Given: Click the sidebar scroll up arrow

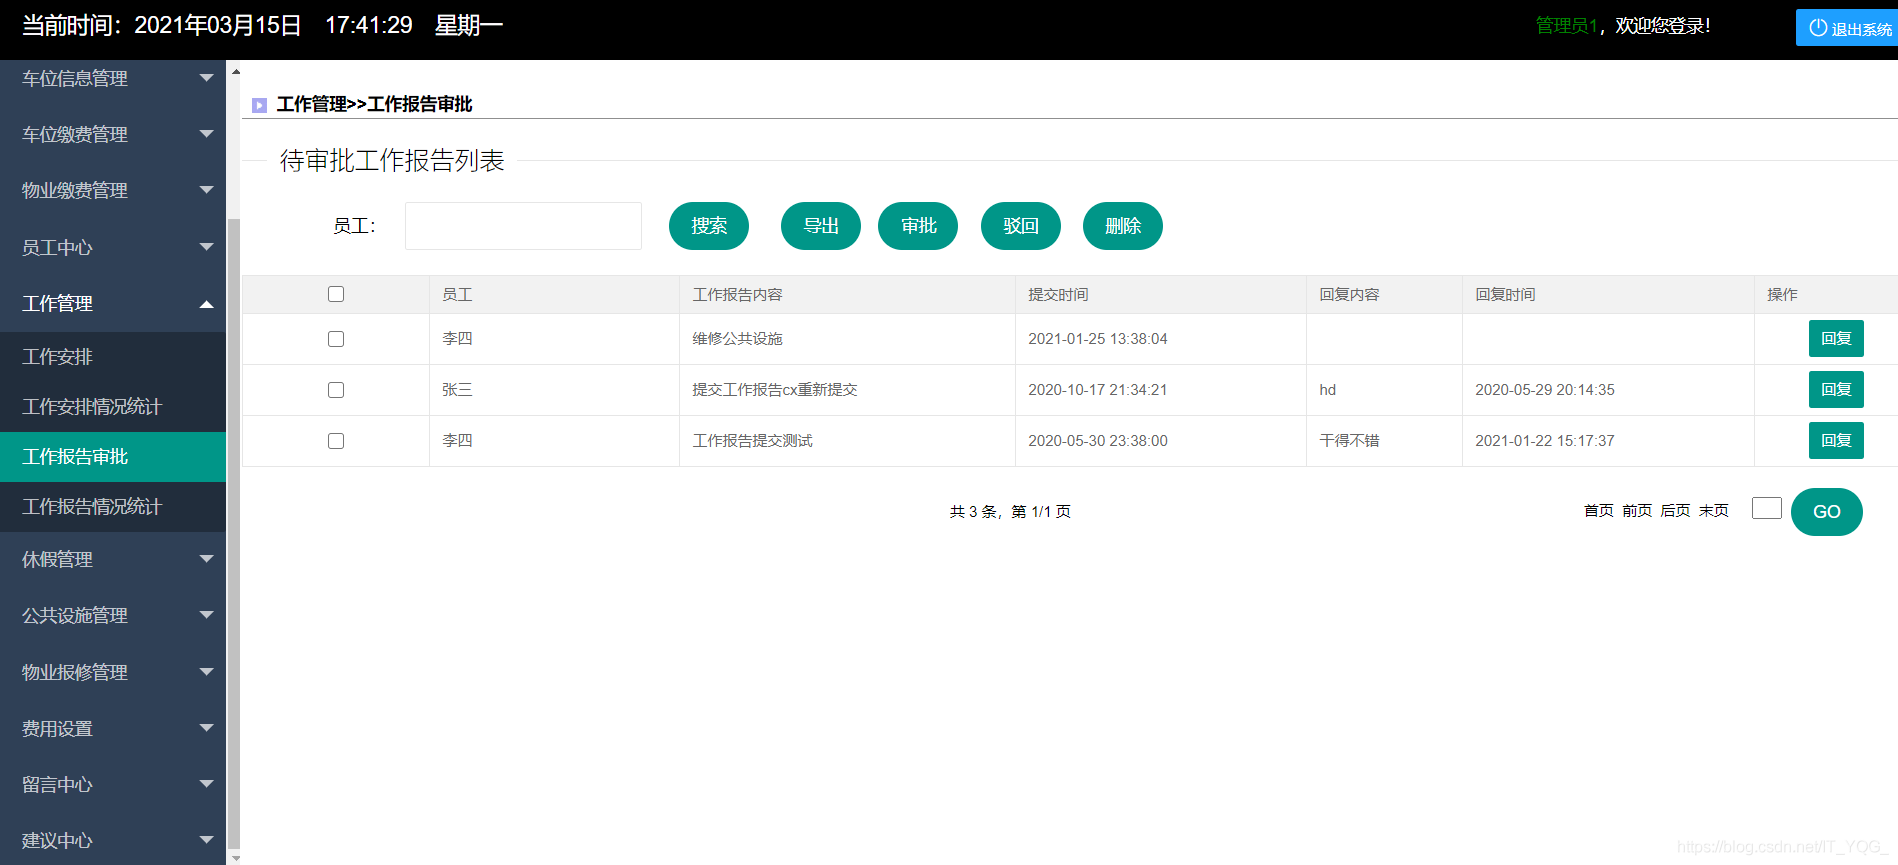Looking at the screenshot, I should (x=235, y=71).
